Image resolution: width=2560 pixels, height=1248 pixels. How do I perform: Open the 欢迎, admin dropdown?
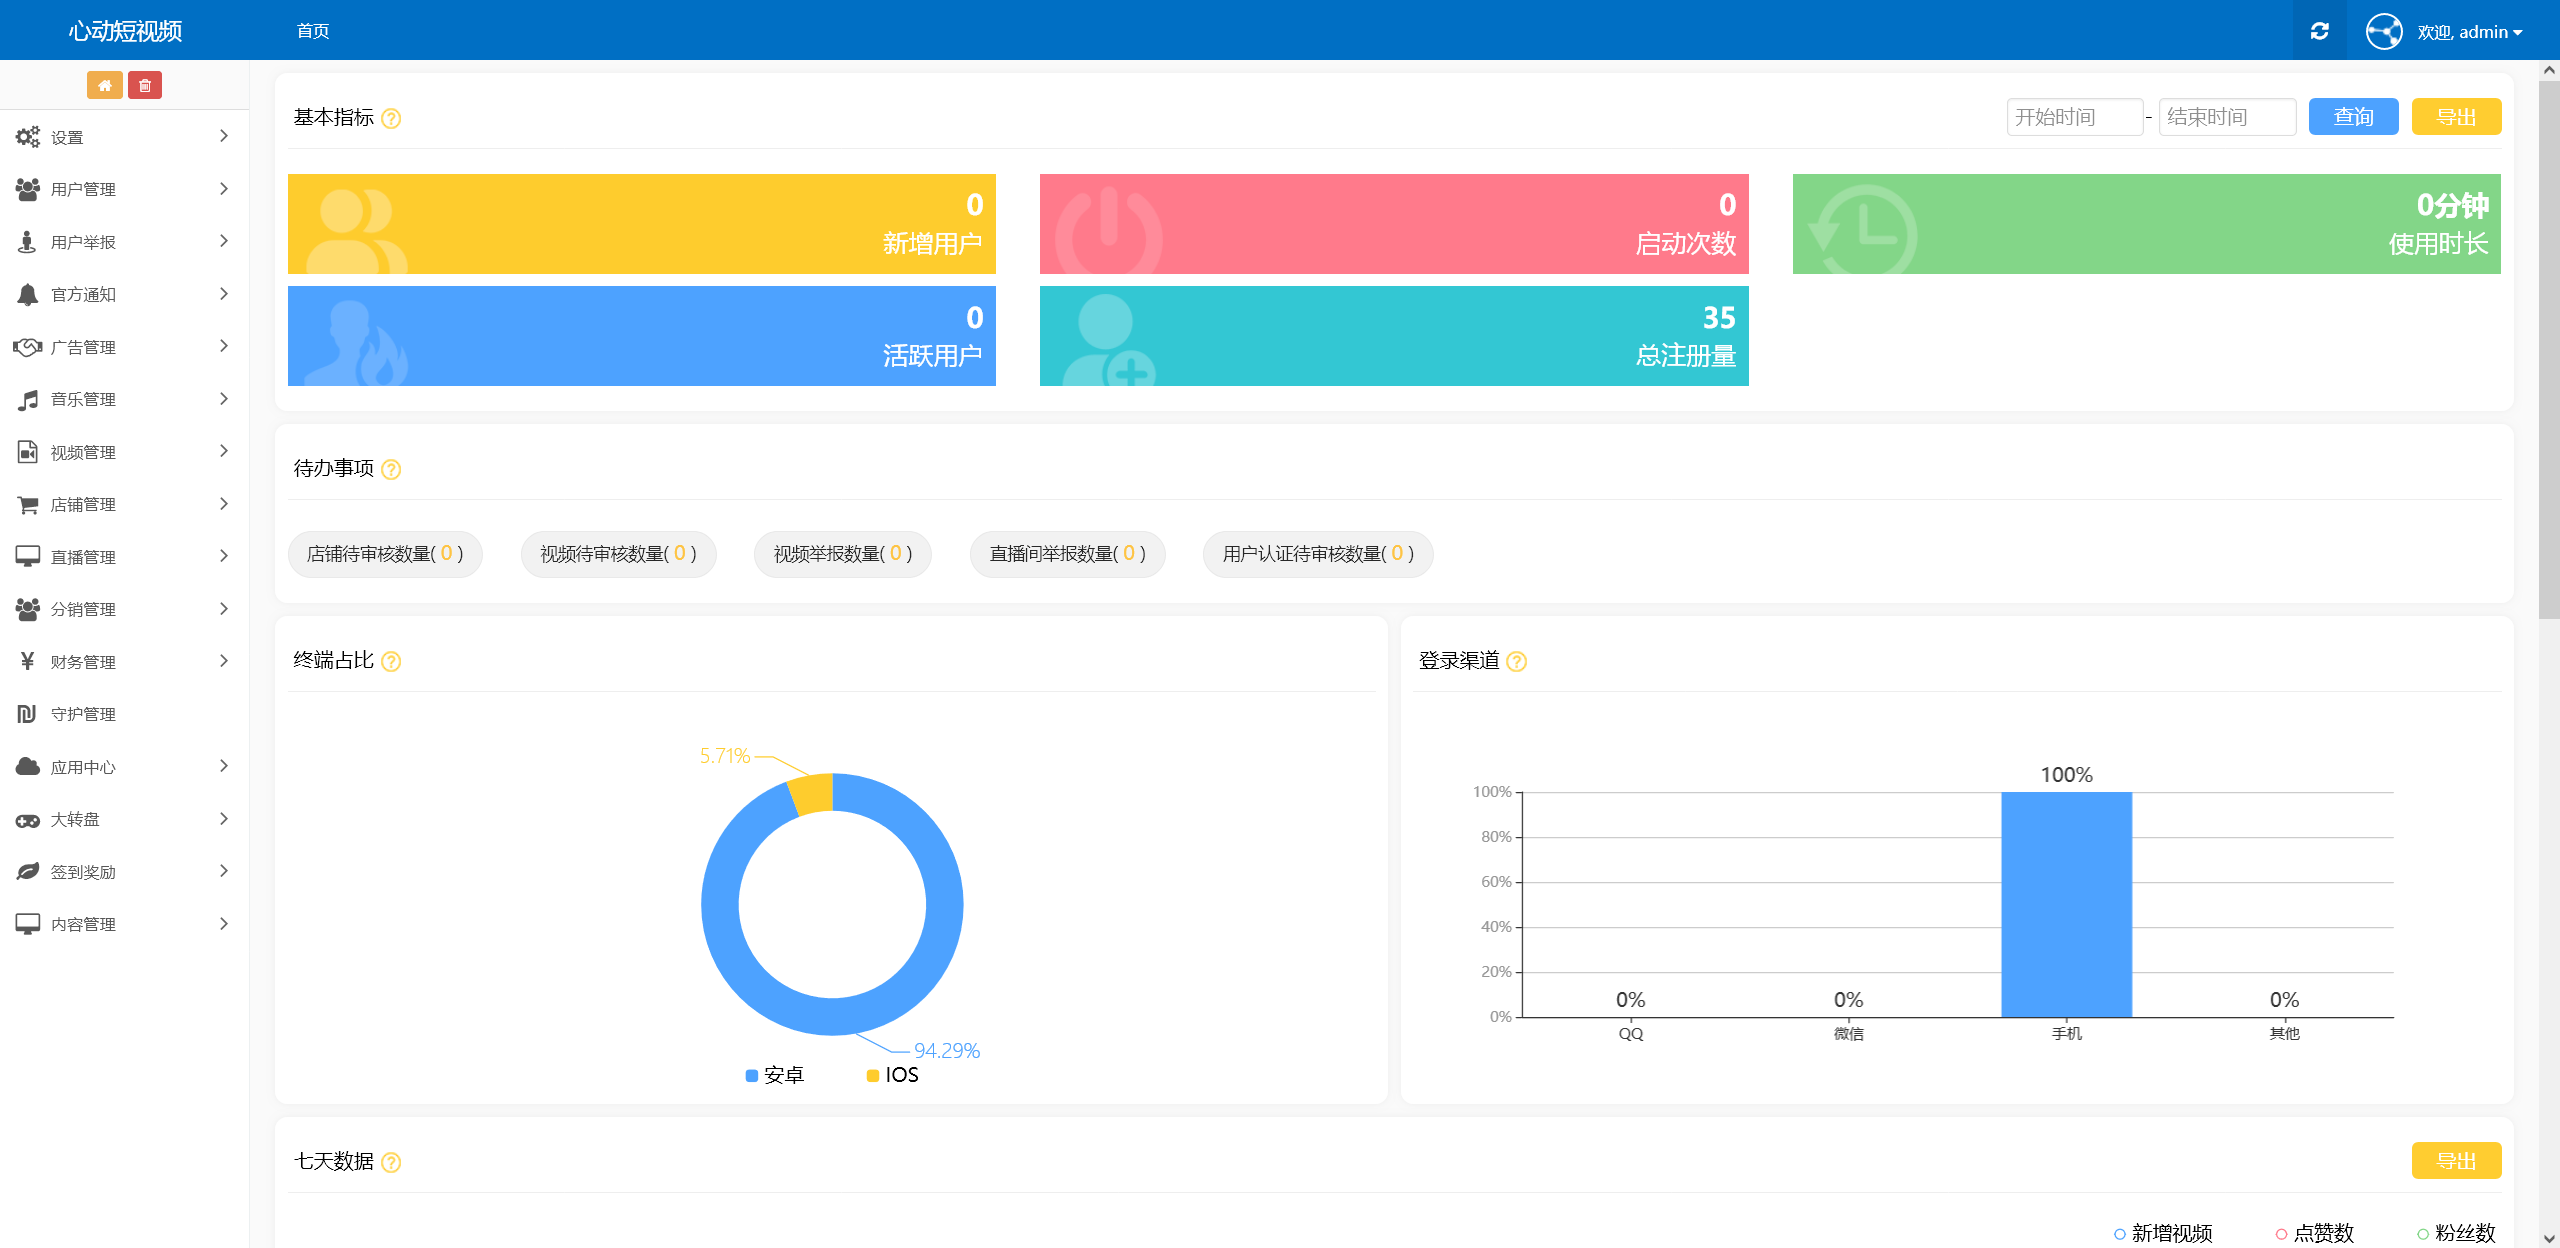pyautogui.click(x=2468, y=30)
